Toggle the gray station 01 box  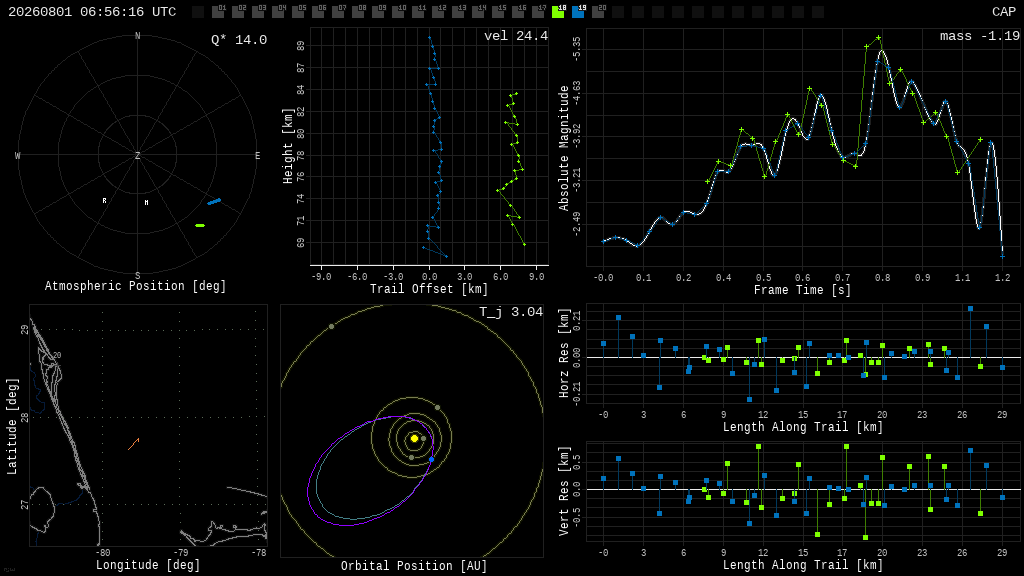pos(218,12)
